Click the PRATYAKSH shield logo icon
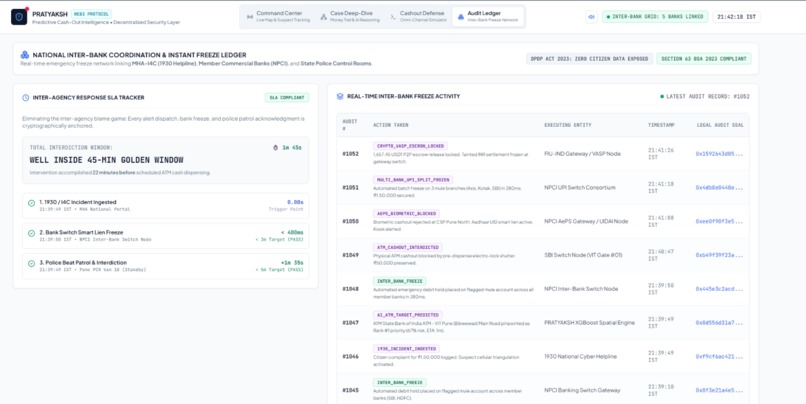This screenshot has height=404, width=806. tap(19, 17)
